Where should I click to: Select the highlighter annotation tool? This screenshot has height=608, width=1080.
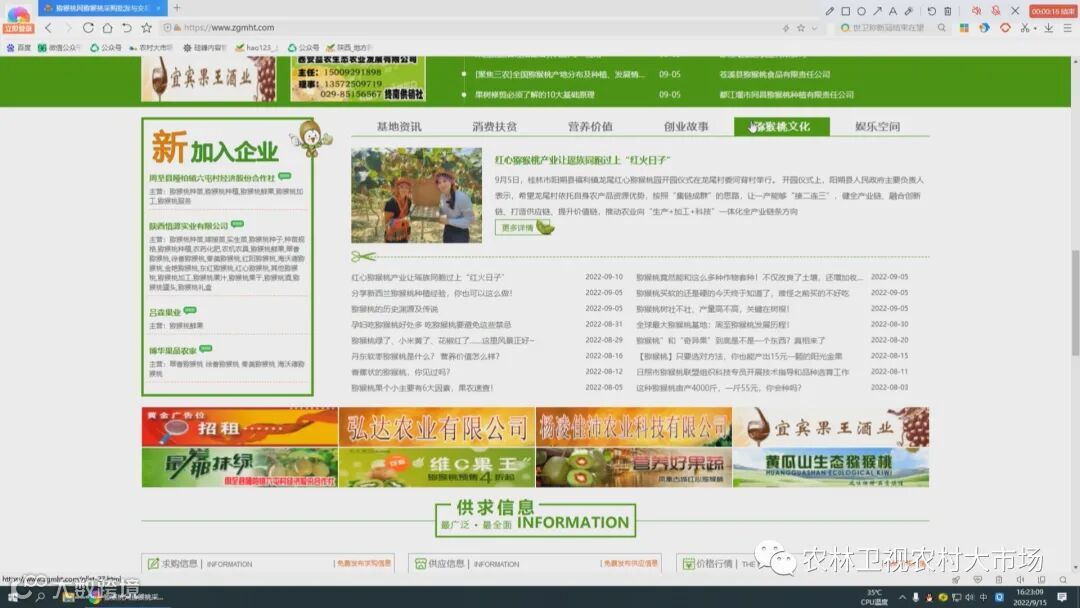pyautogui.click(x=908, y=11)
